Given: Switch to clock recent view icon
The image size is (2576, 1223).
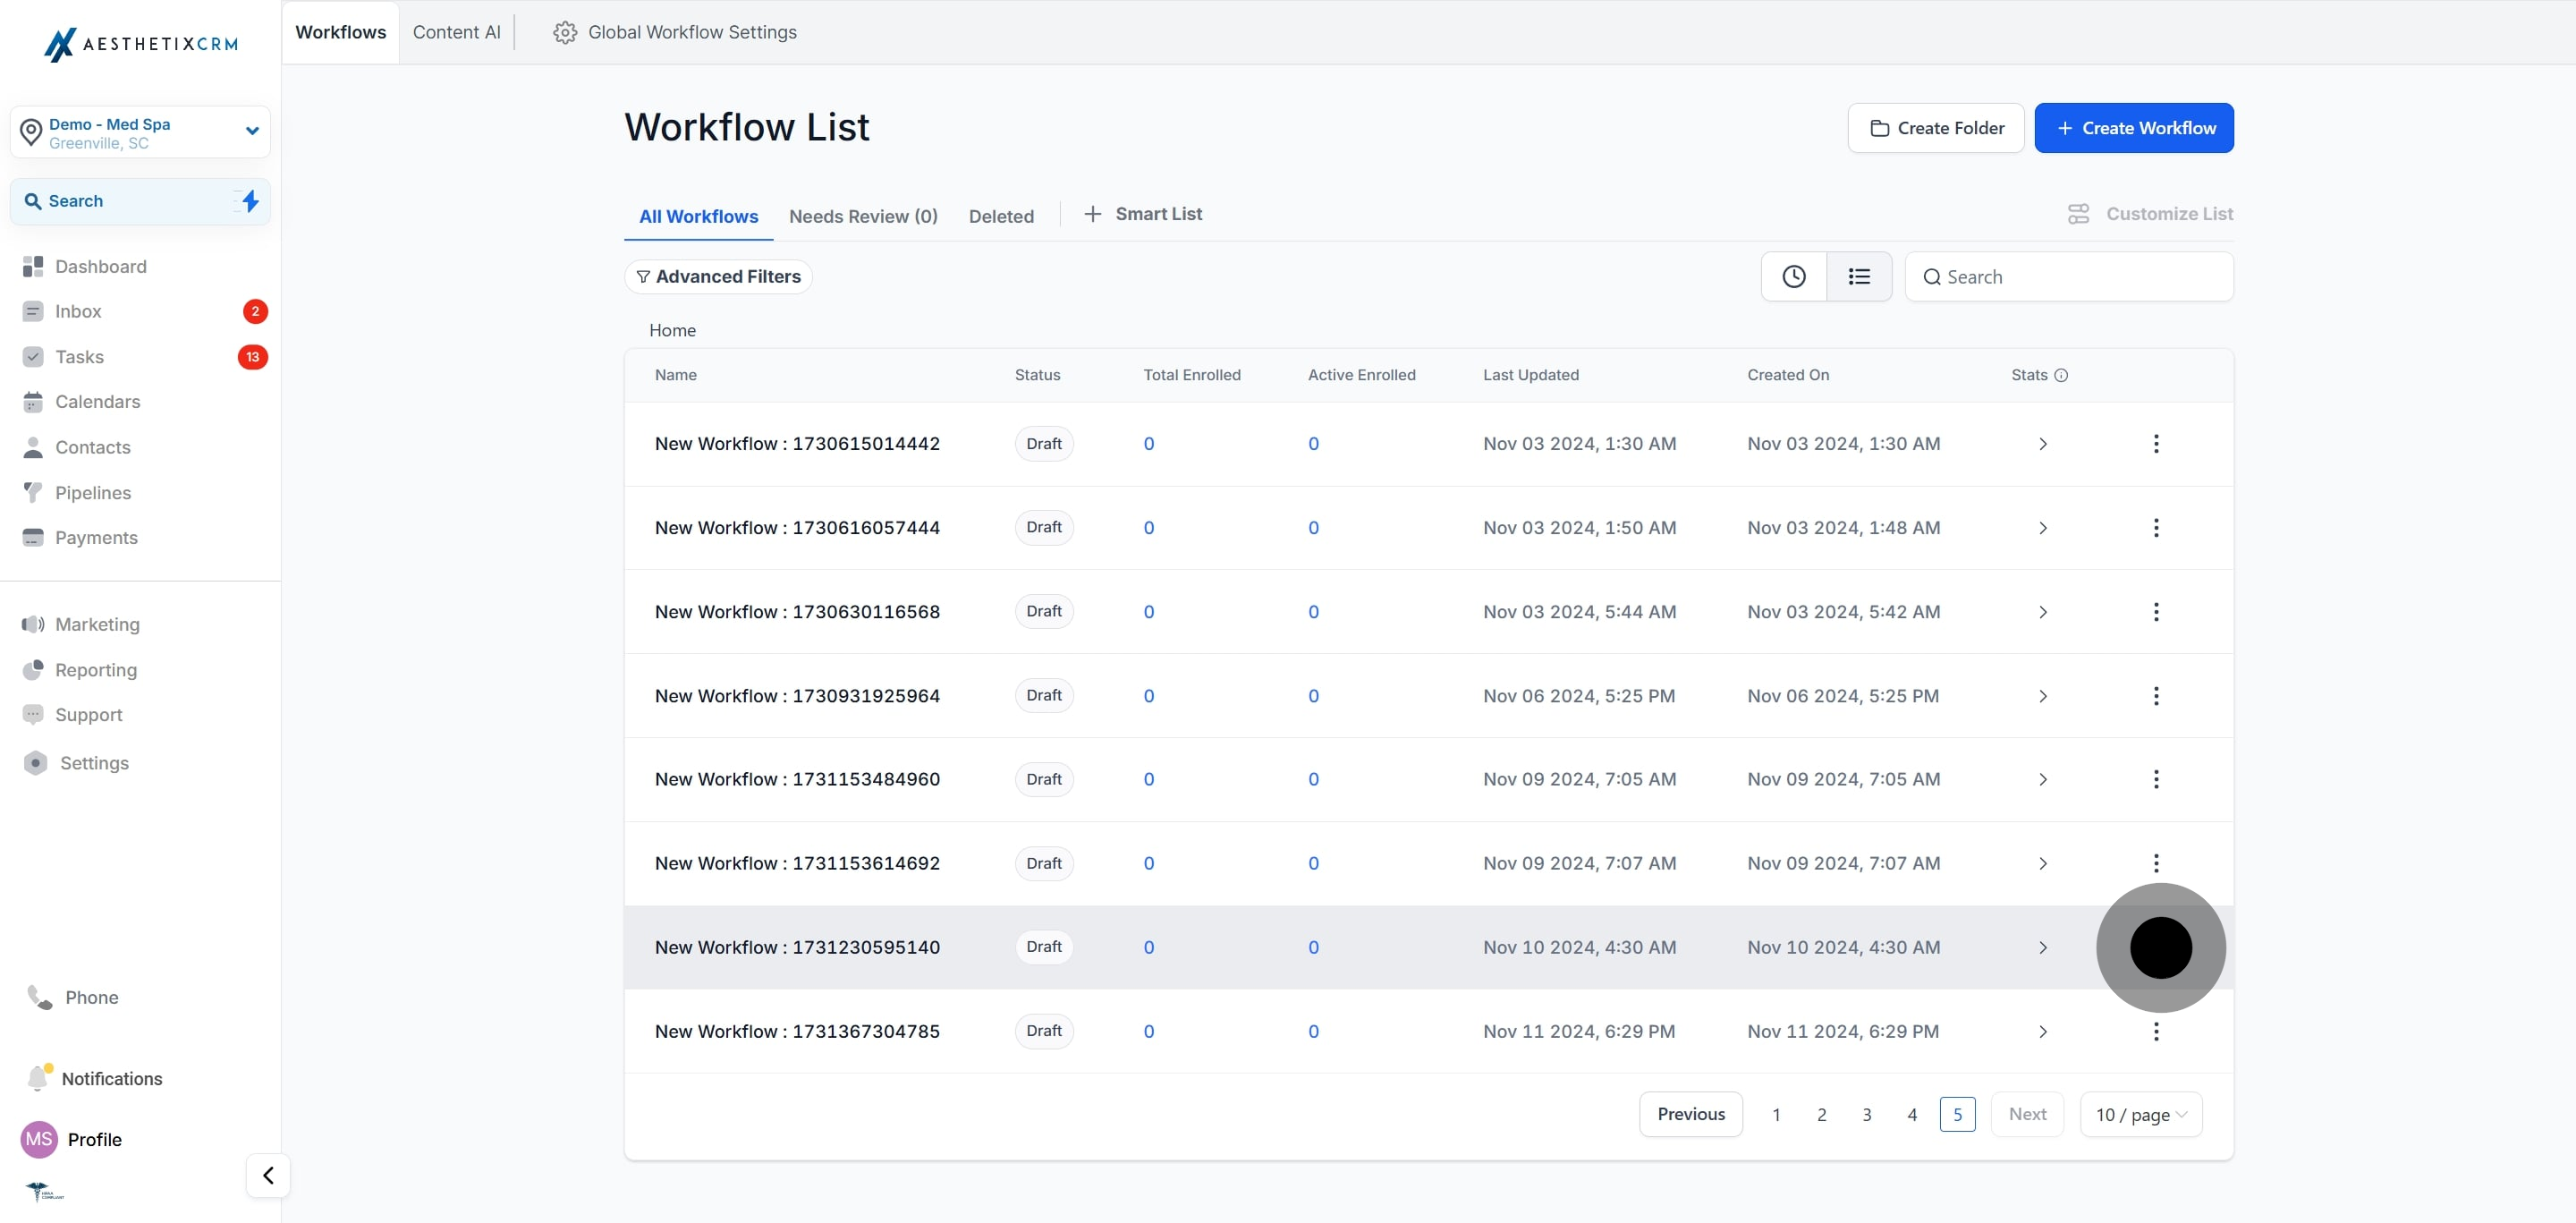Looking at the screenshot, I should (x=1793, y=276).
